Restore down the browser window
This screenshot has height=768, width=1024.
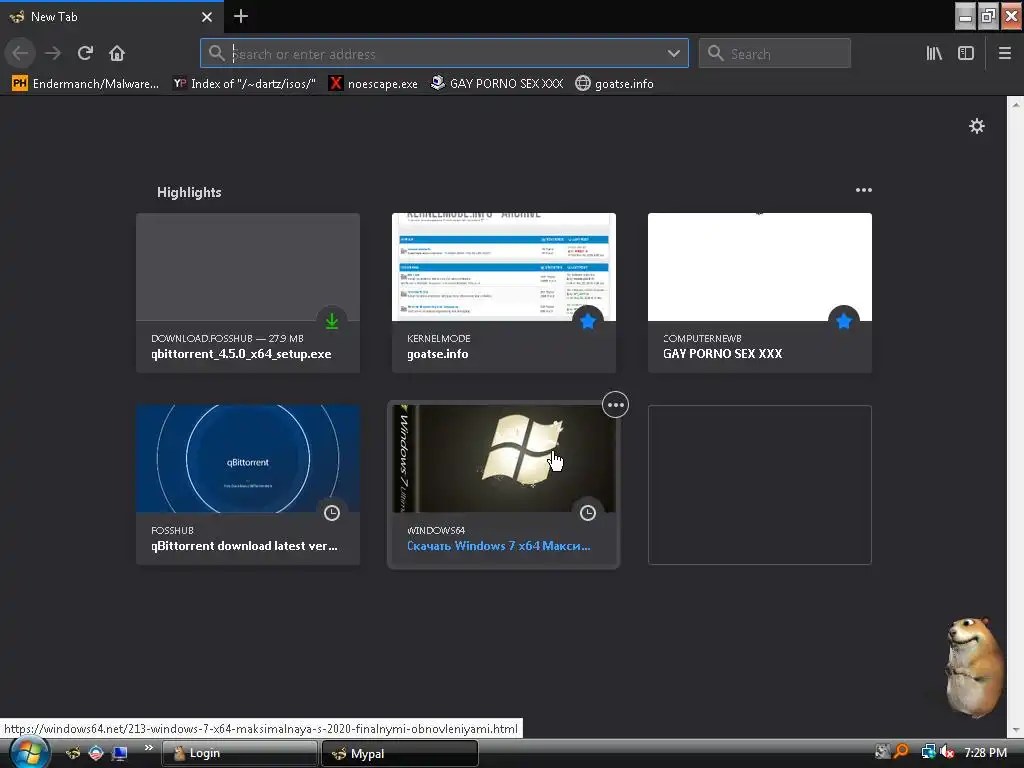click(x=988, y=16)
